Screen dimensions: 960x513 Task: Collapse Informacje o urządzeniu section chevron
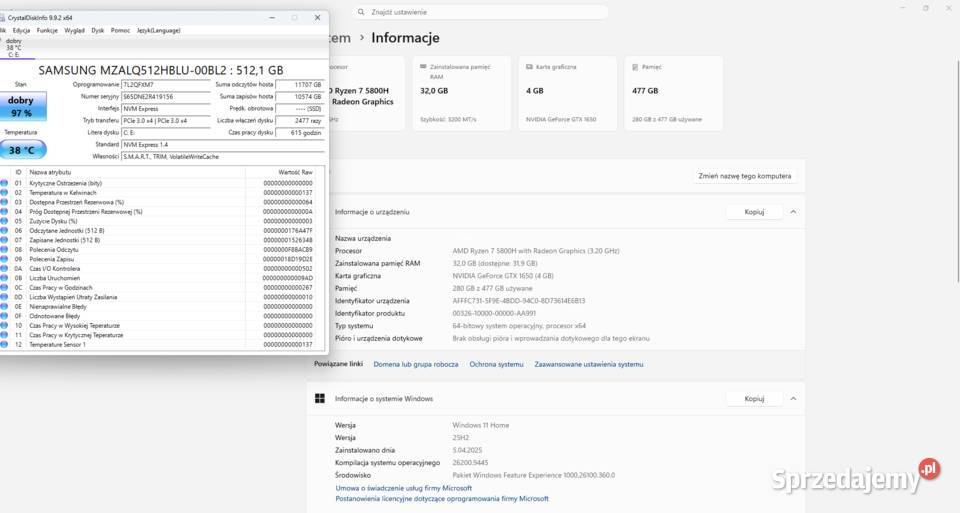[x=793, y=212]
